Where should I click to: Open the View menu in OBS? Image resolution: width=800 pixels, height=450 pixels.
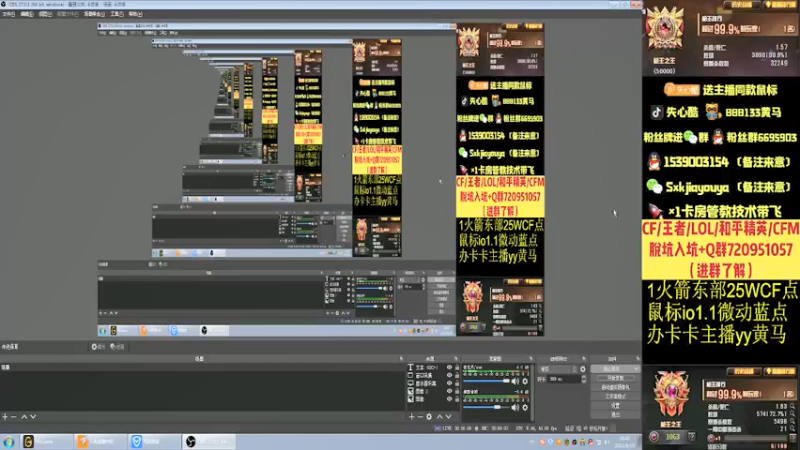point(45,14)
